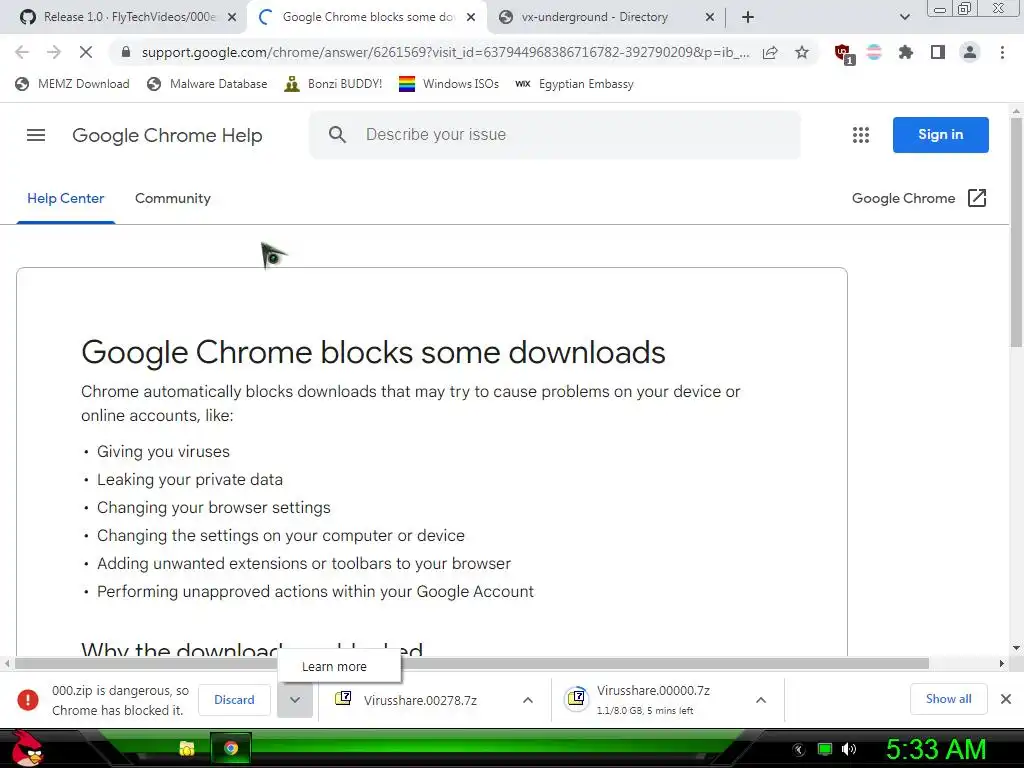Bookmark this page with the star icon
Viewport: 1024px width, 768px height.
802,52
